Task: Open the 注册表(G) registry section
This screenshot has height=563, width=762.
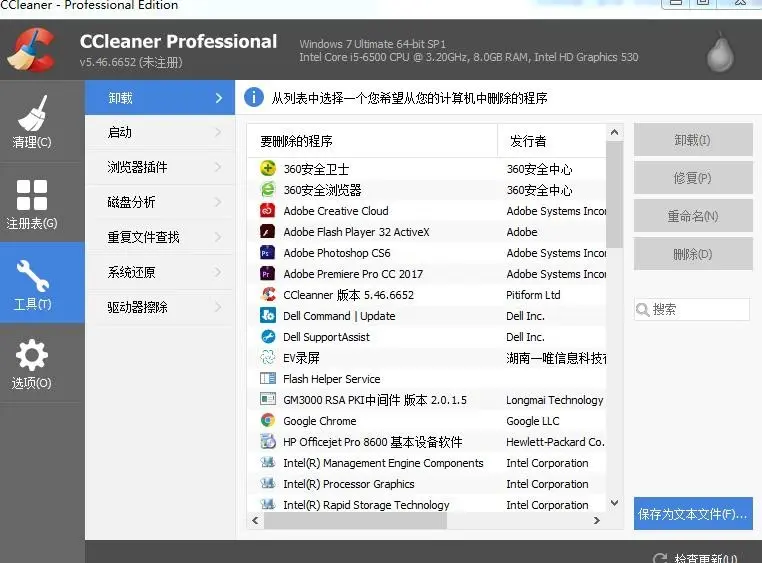Action: pyautogui.click(x=32, y=203)
